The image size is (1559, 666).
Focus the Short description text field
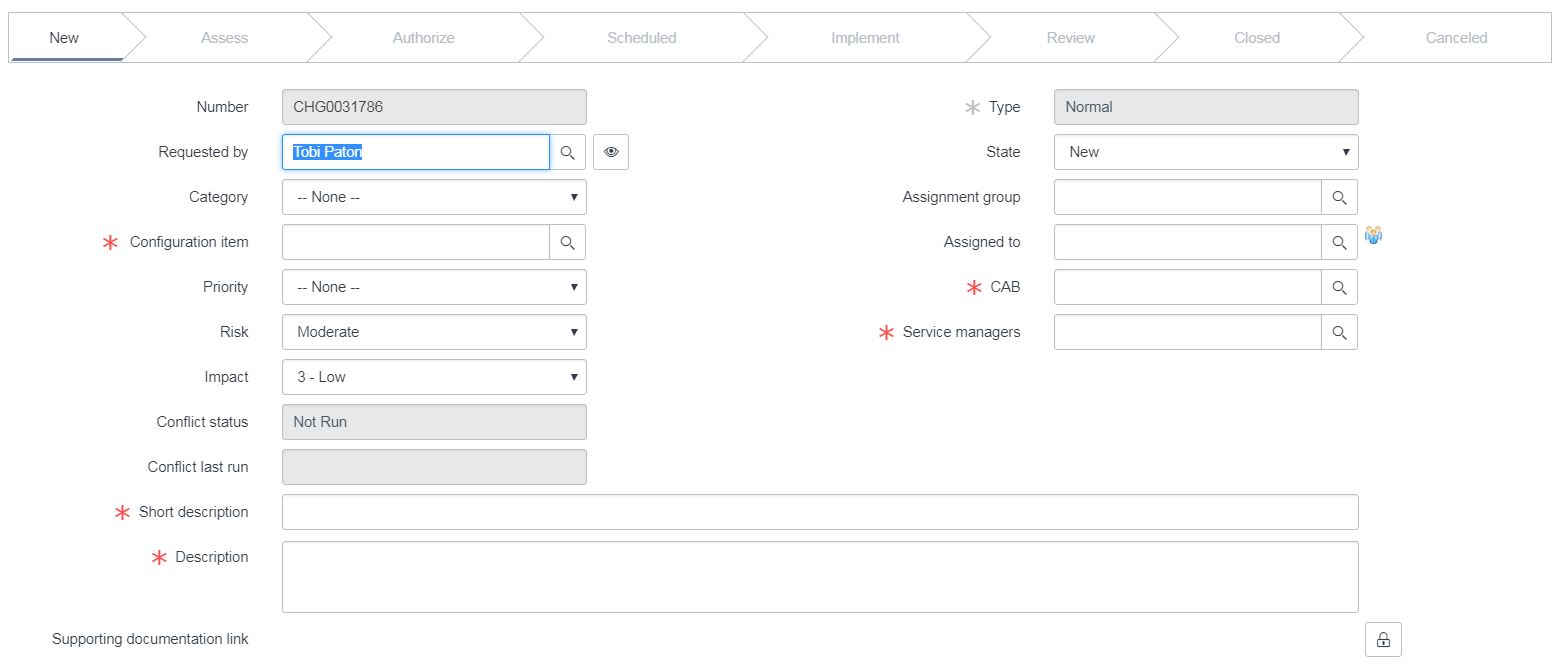(x=819, y=512)
